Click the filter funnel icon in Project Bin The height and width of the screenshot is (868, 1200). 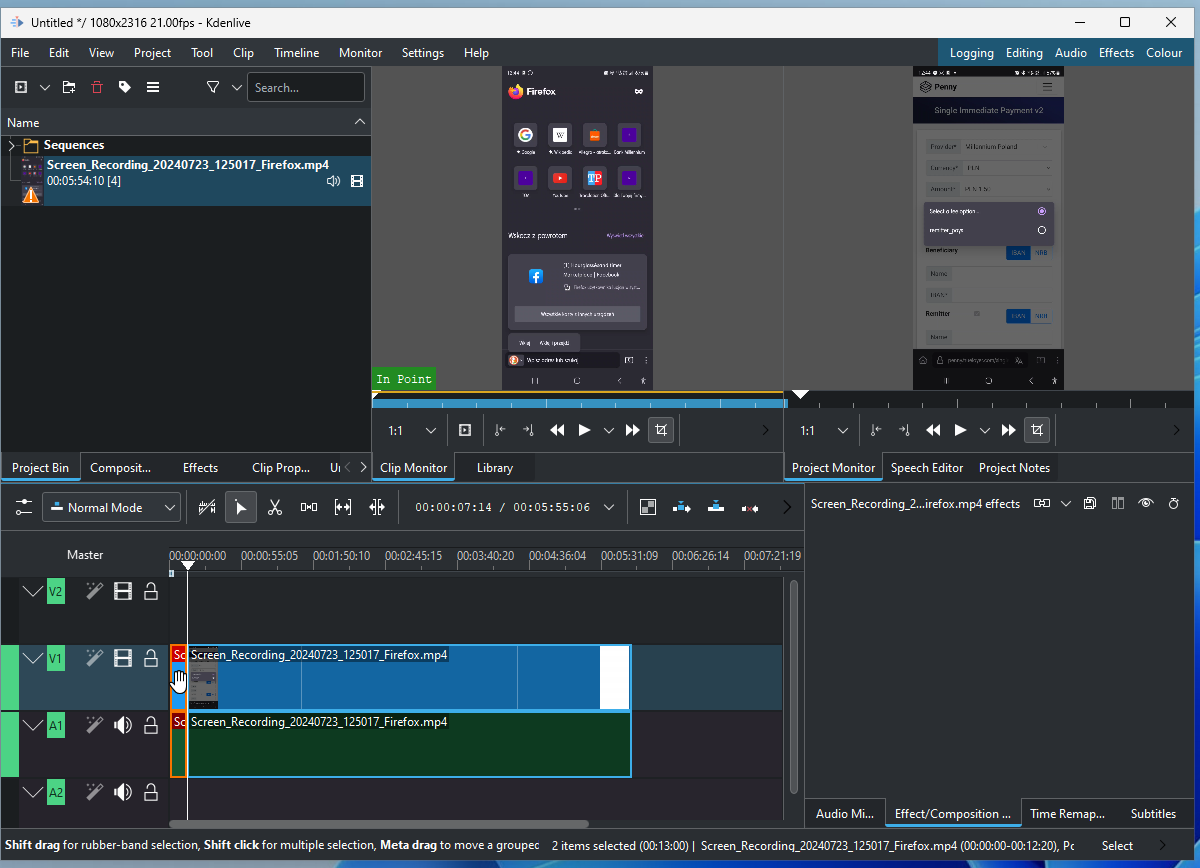coord(213,87)
